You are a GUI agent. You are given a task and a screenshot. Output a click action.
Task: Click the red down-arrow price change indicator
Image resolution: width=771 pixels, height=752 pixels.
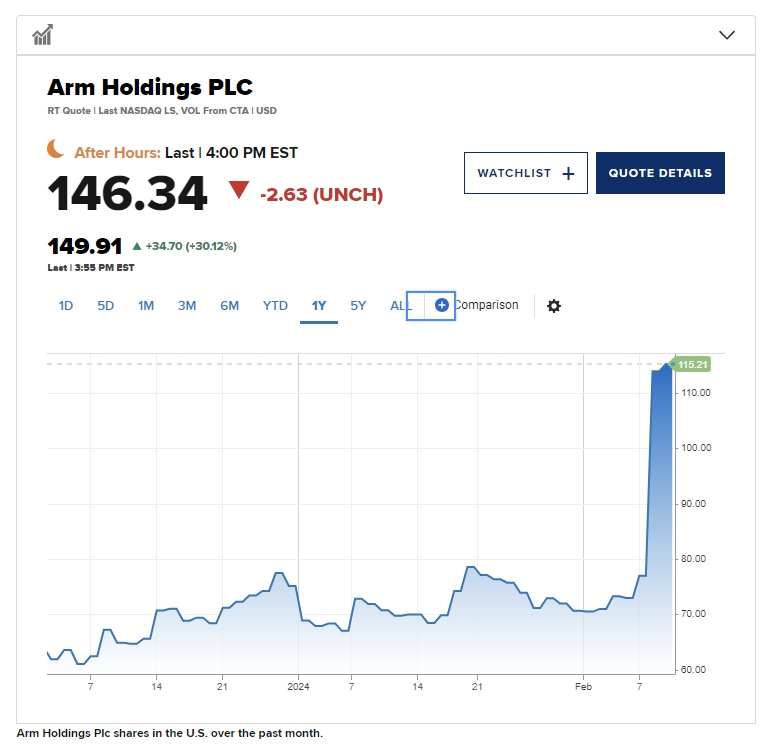238,190
